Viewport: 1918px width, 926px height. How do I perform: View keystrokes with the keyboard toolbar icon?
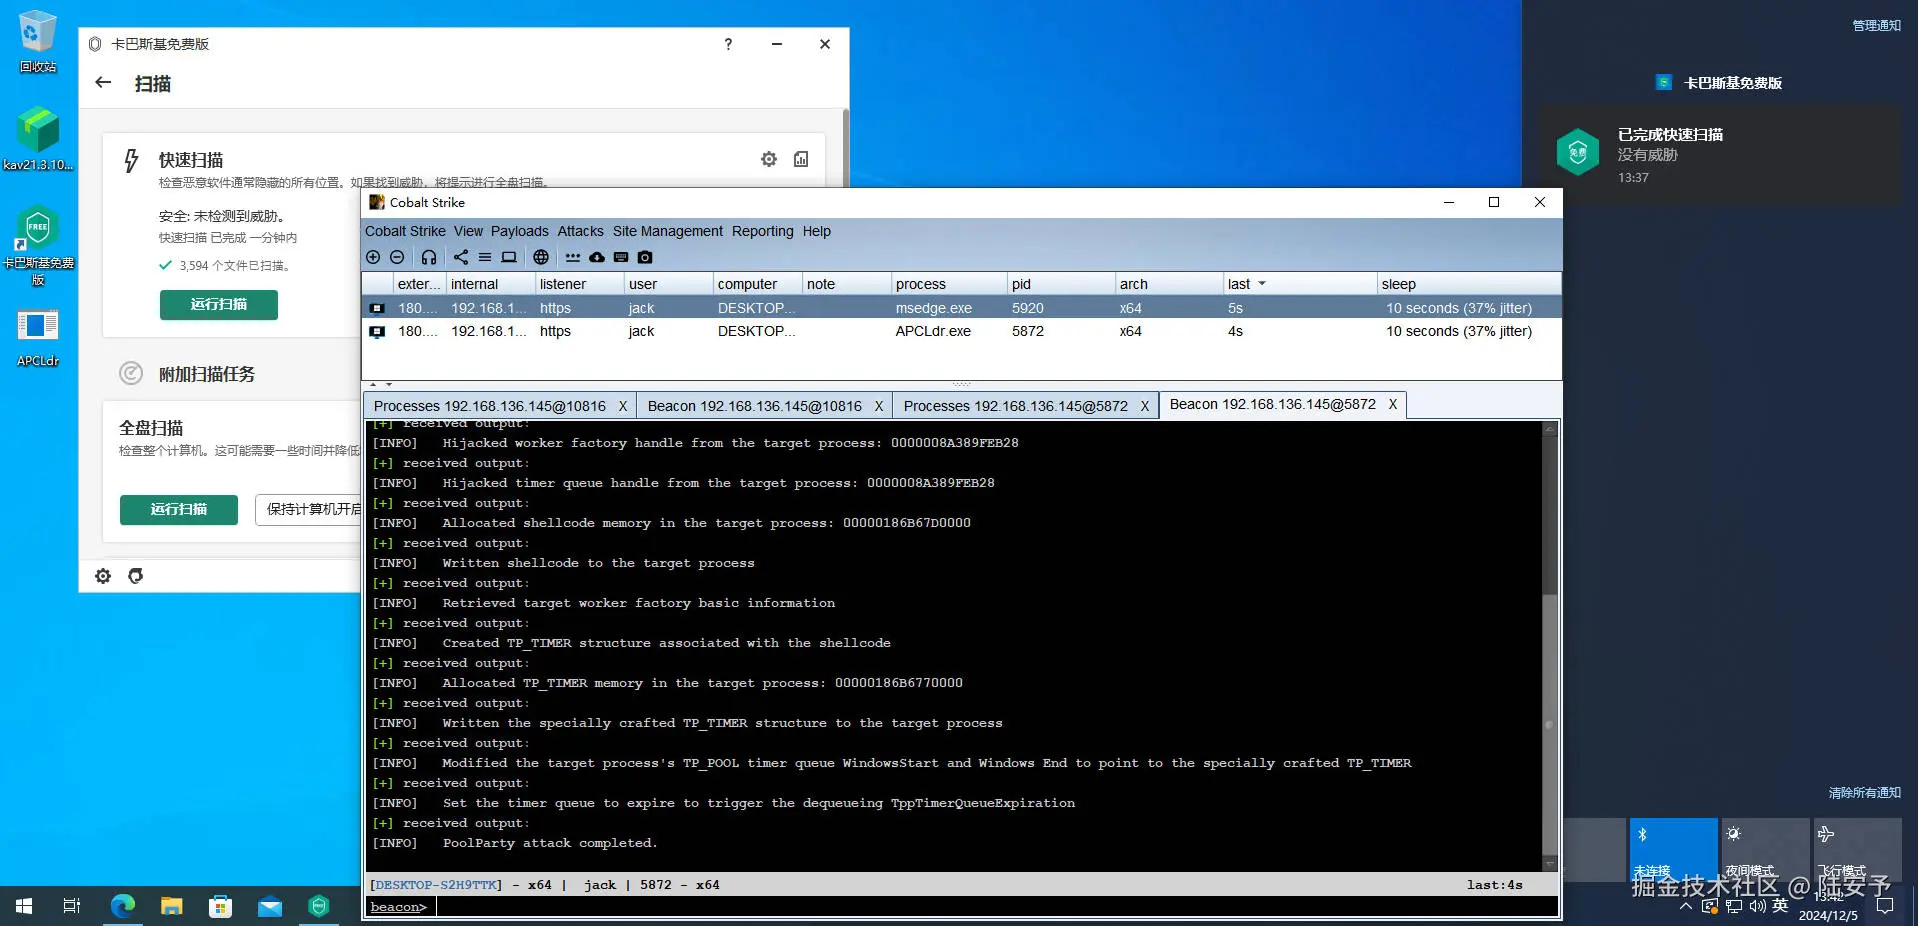[621, 257]
